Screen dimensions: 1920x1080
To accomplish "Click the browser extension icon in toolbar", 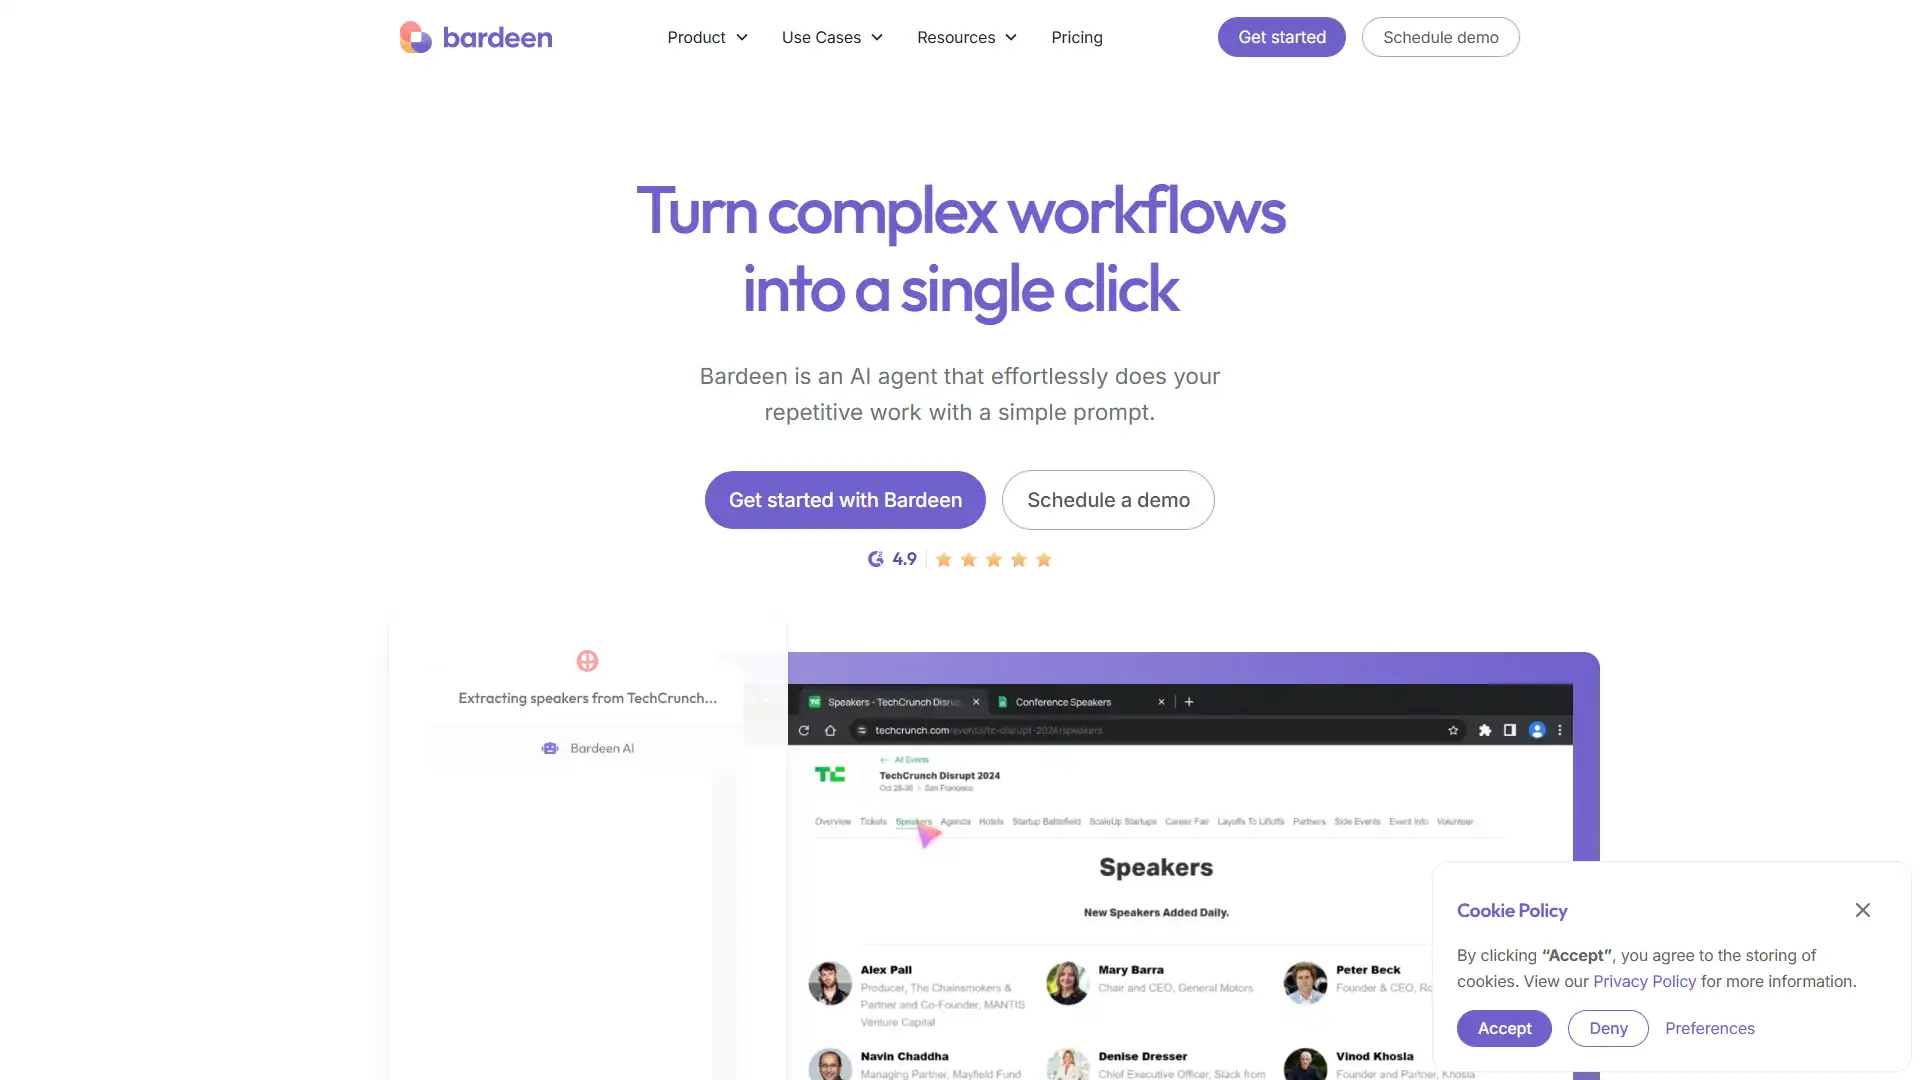I will [1484, 729].
